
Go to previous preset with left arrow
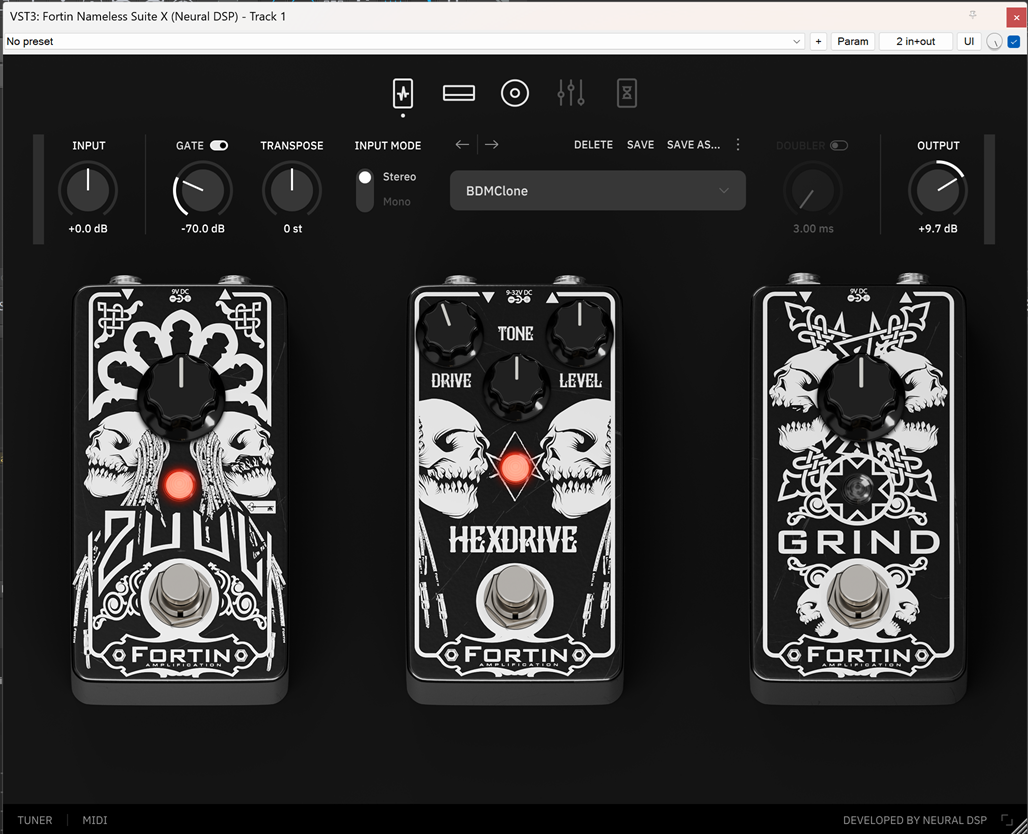coord(462,144)
